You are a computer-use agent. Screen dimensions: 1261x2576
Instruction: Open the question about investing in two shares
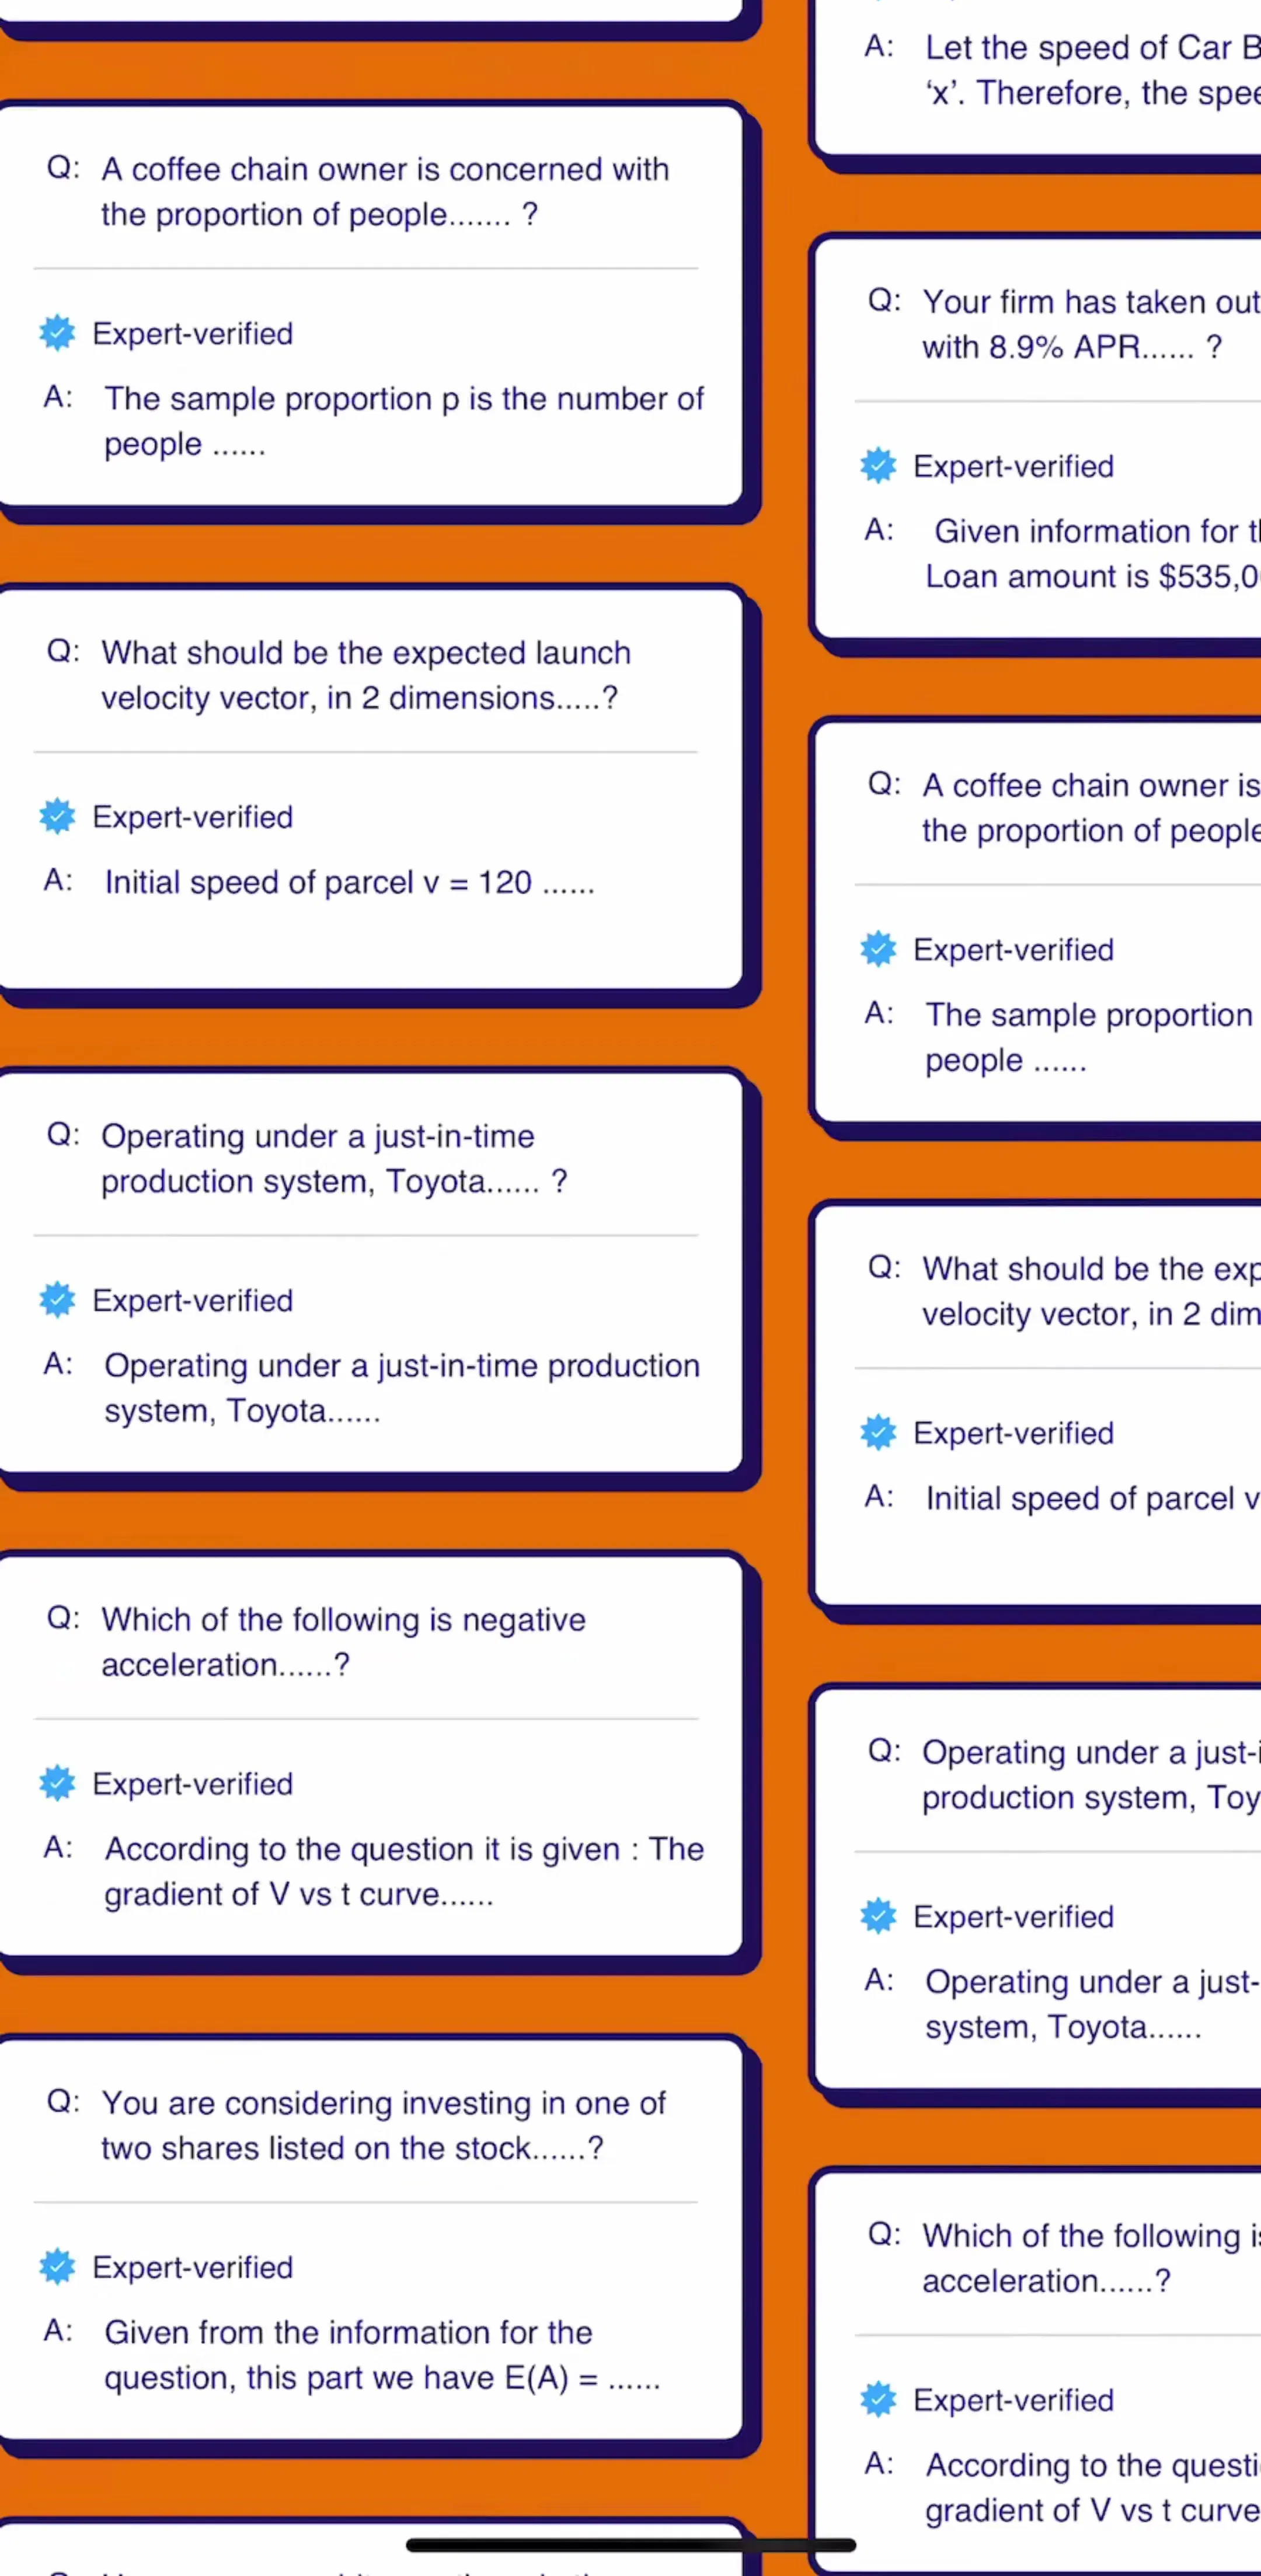383,2125
